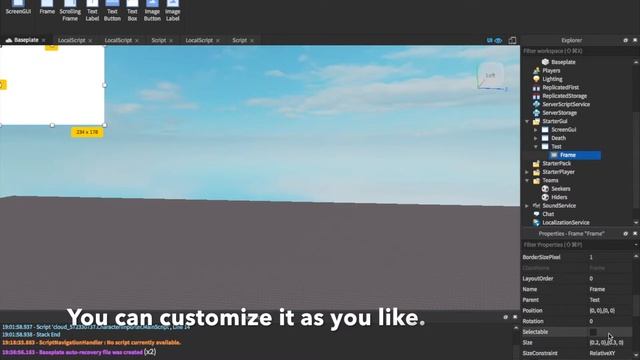Viewport: 640px width, 360px height.
Task: Insert a Frame from the toolbar
Action: coord(47,7)
